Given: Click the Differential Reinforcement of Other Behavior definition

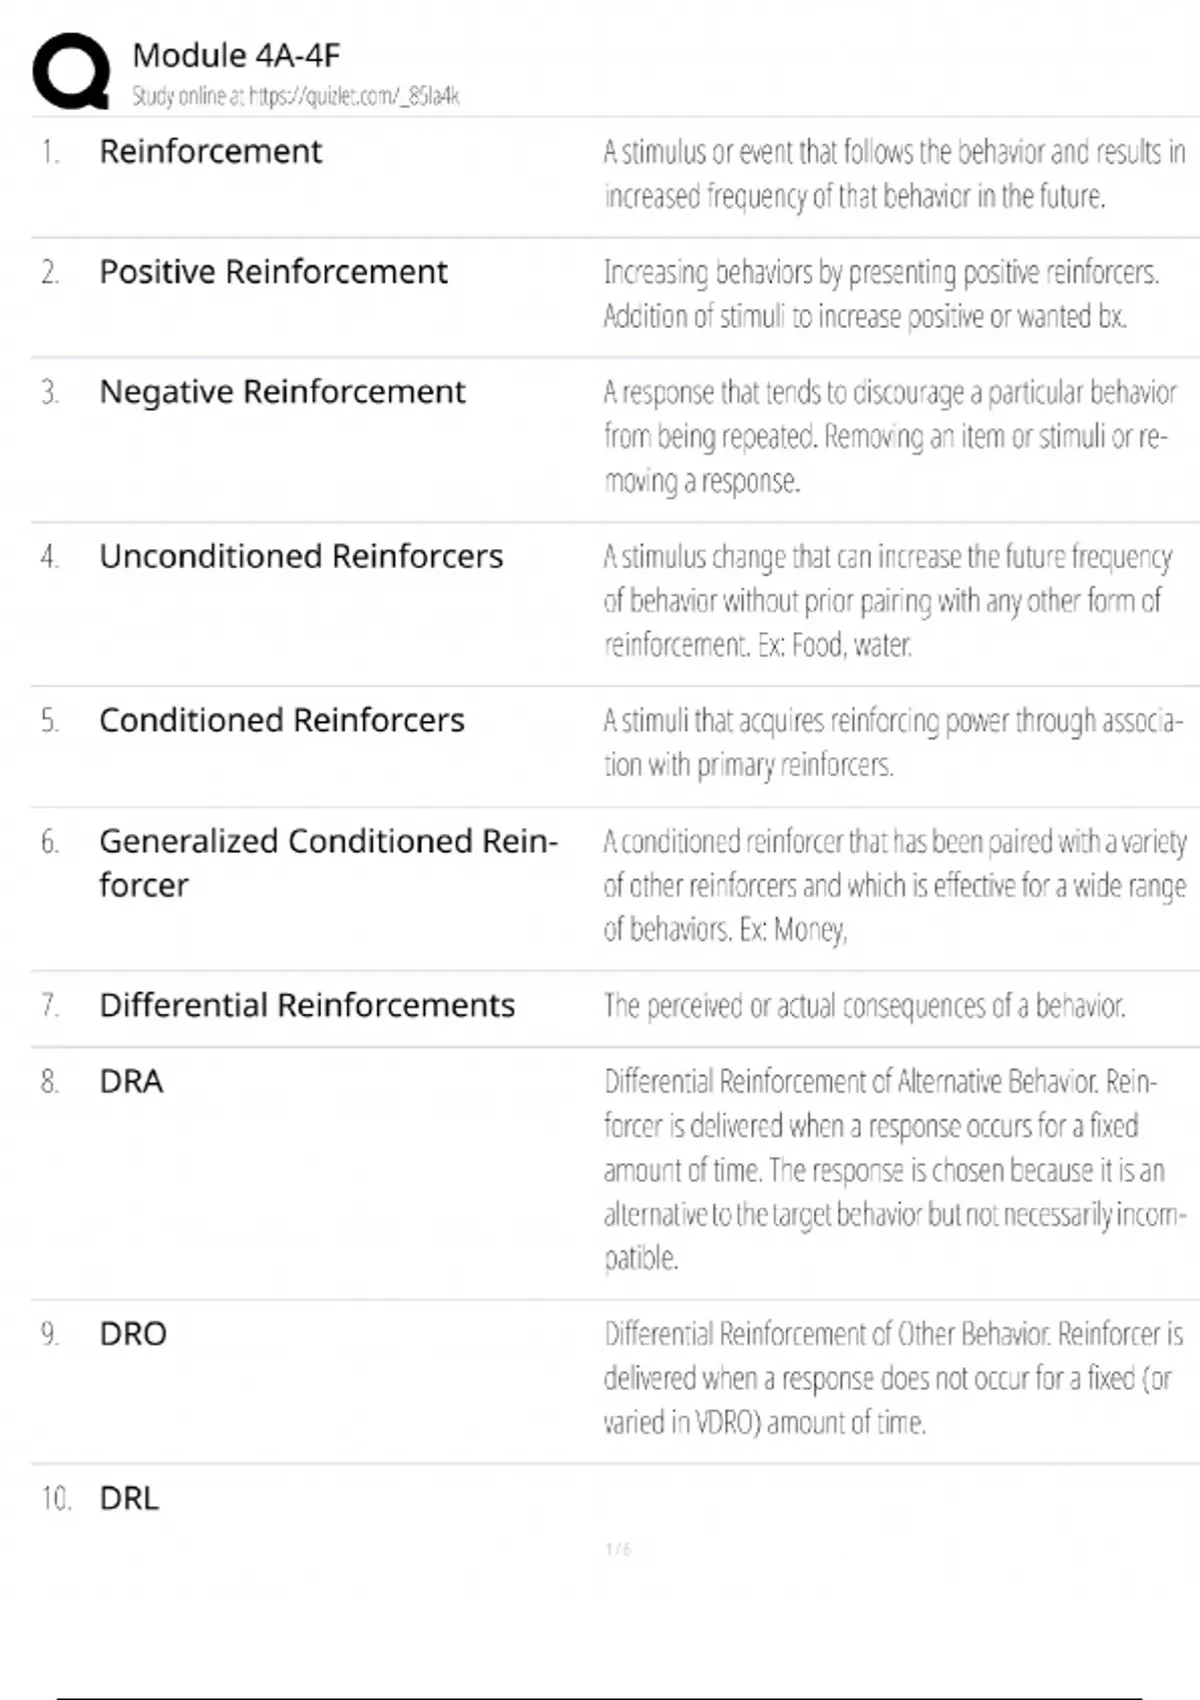Looking at the screenshot, I should coord(892,1378).
